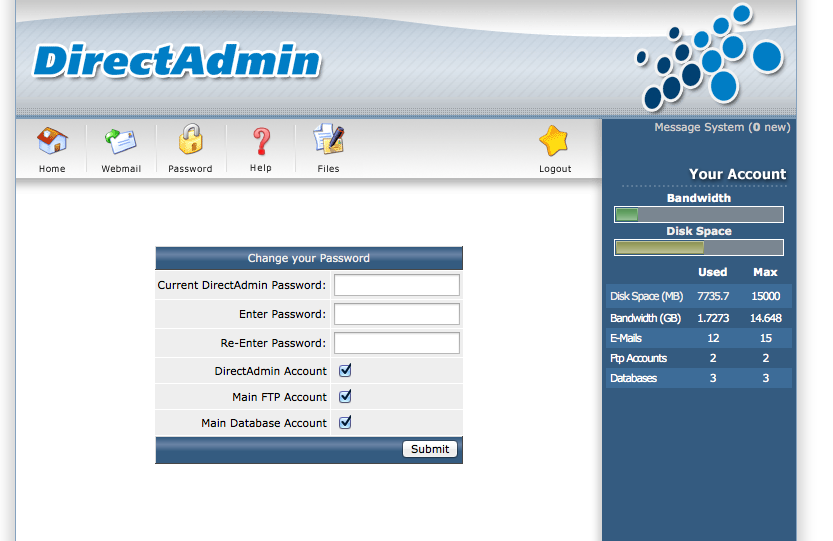
Task: Click Bandwidth (GB) row label
Action: click(645, 318)
